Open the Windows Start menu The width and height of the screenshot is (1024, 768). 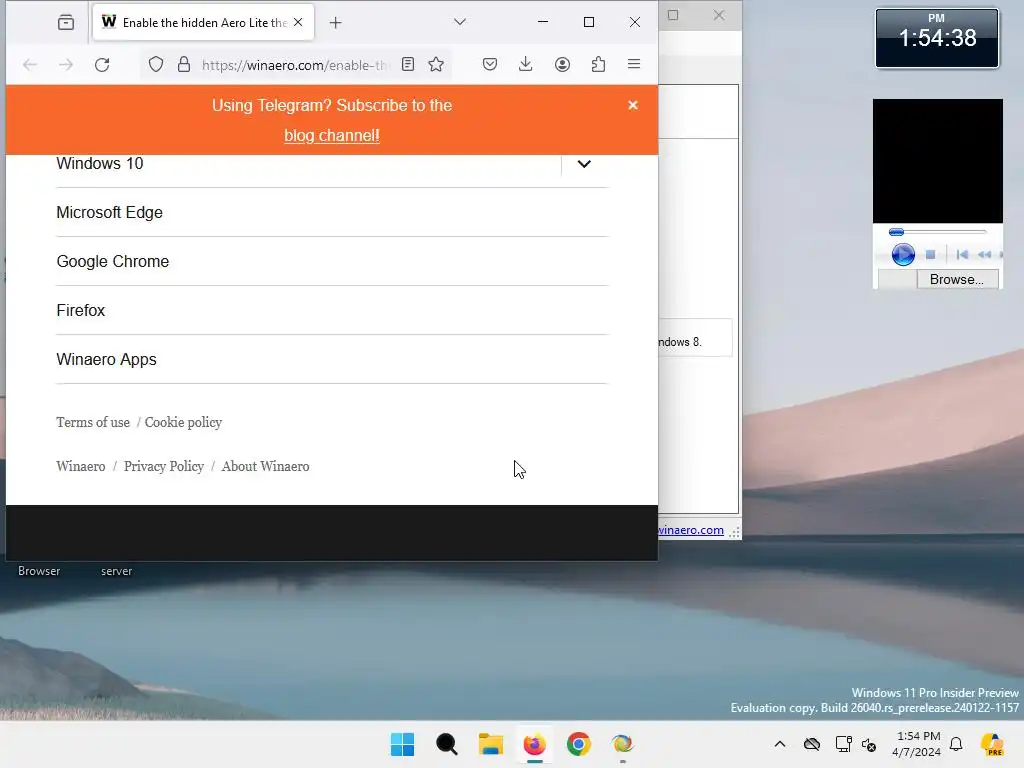pyautogui.click(x=402, y=744)
